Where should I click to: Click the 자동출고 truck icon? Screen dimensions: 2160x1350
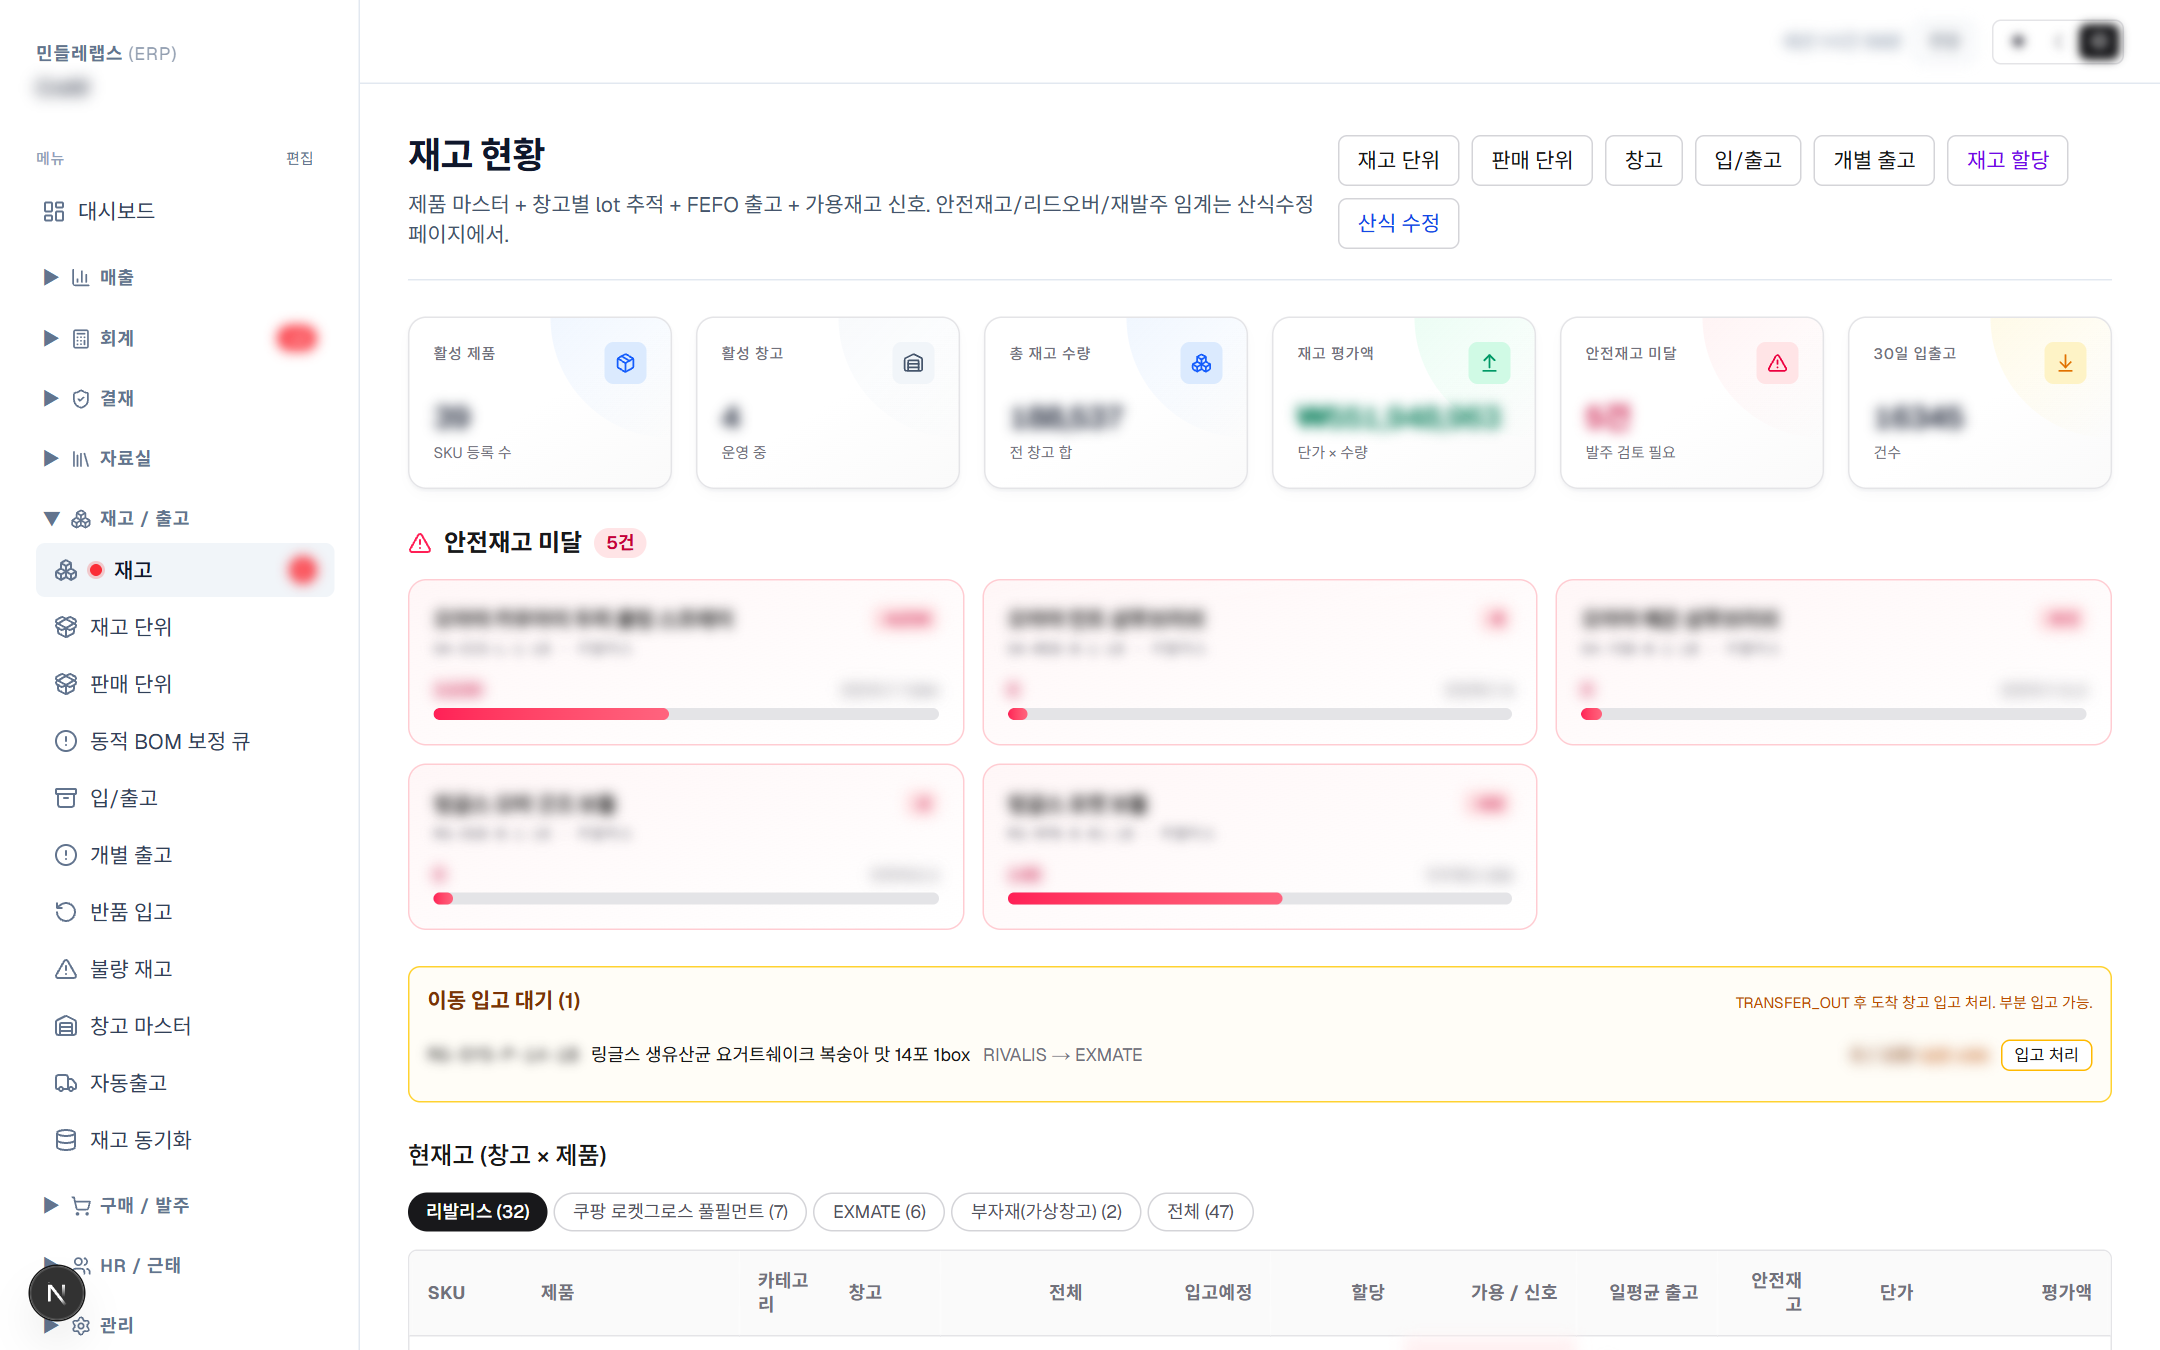(66, 1083)
